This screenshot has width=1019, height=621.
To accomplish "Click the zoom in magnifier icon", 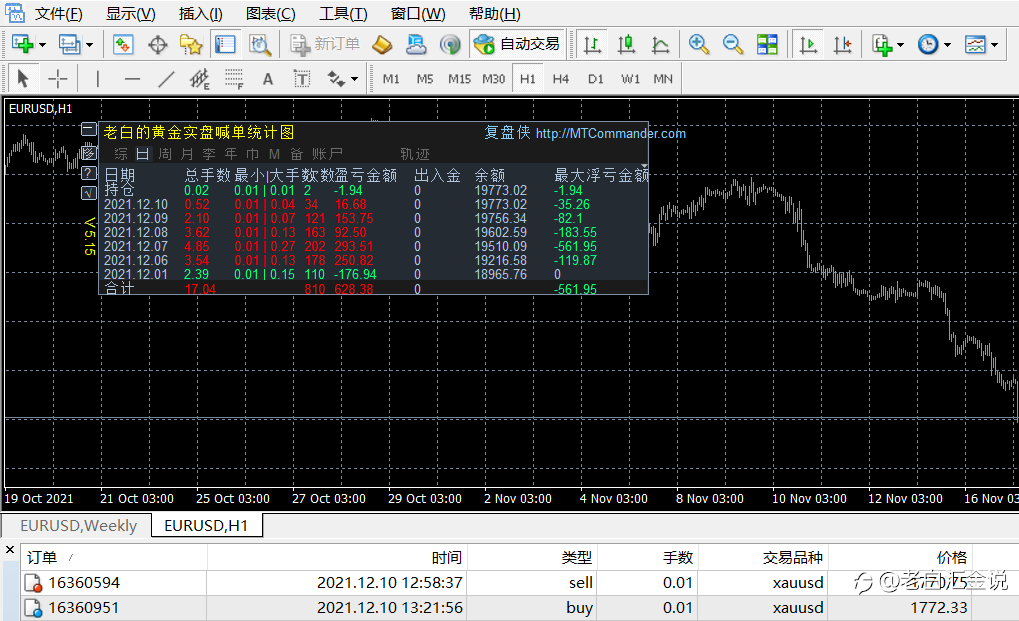I will tap(699, 44).
